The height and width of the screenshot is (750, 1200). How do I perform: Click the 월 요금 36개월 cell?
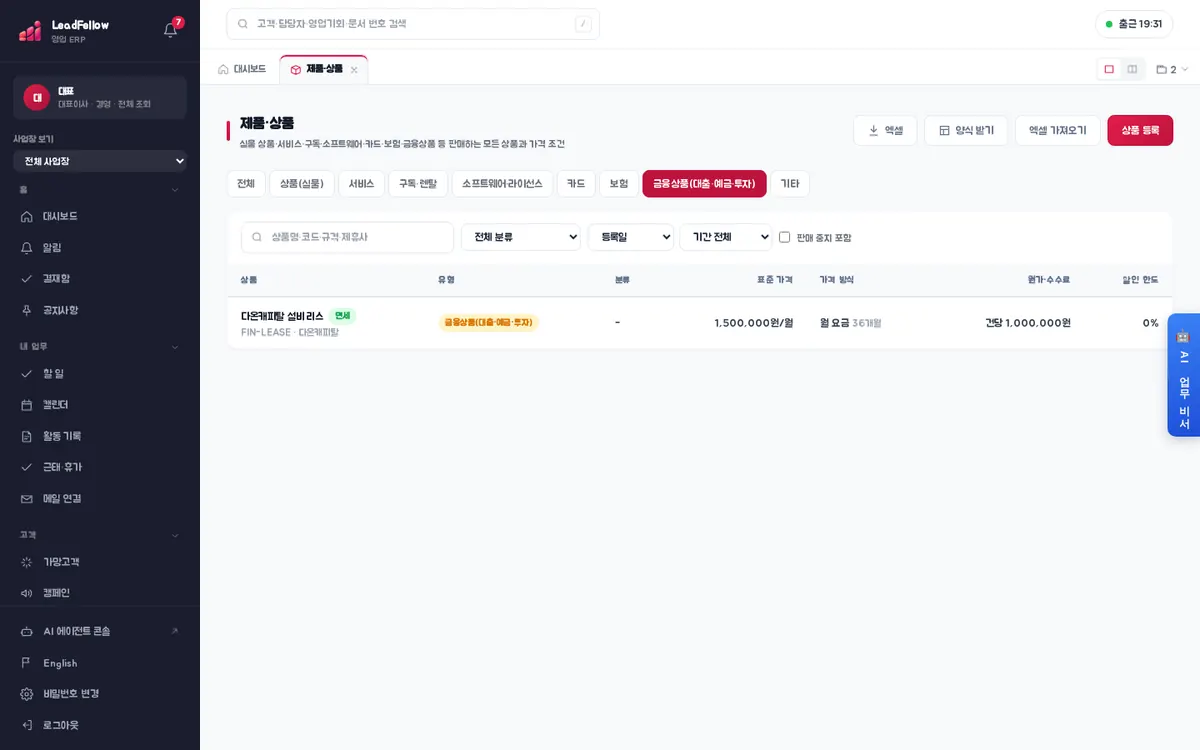pos(850,323)
